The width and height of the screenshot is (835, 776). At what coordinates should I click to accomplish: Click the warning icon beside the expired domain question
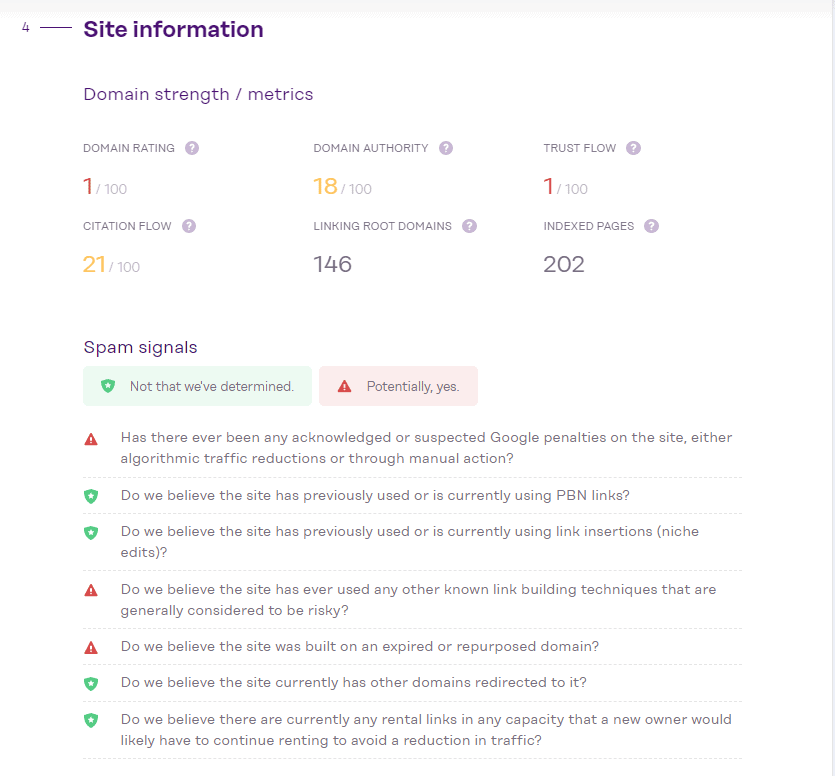[x=91, y=647]
